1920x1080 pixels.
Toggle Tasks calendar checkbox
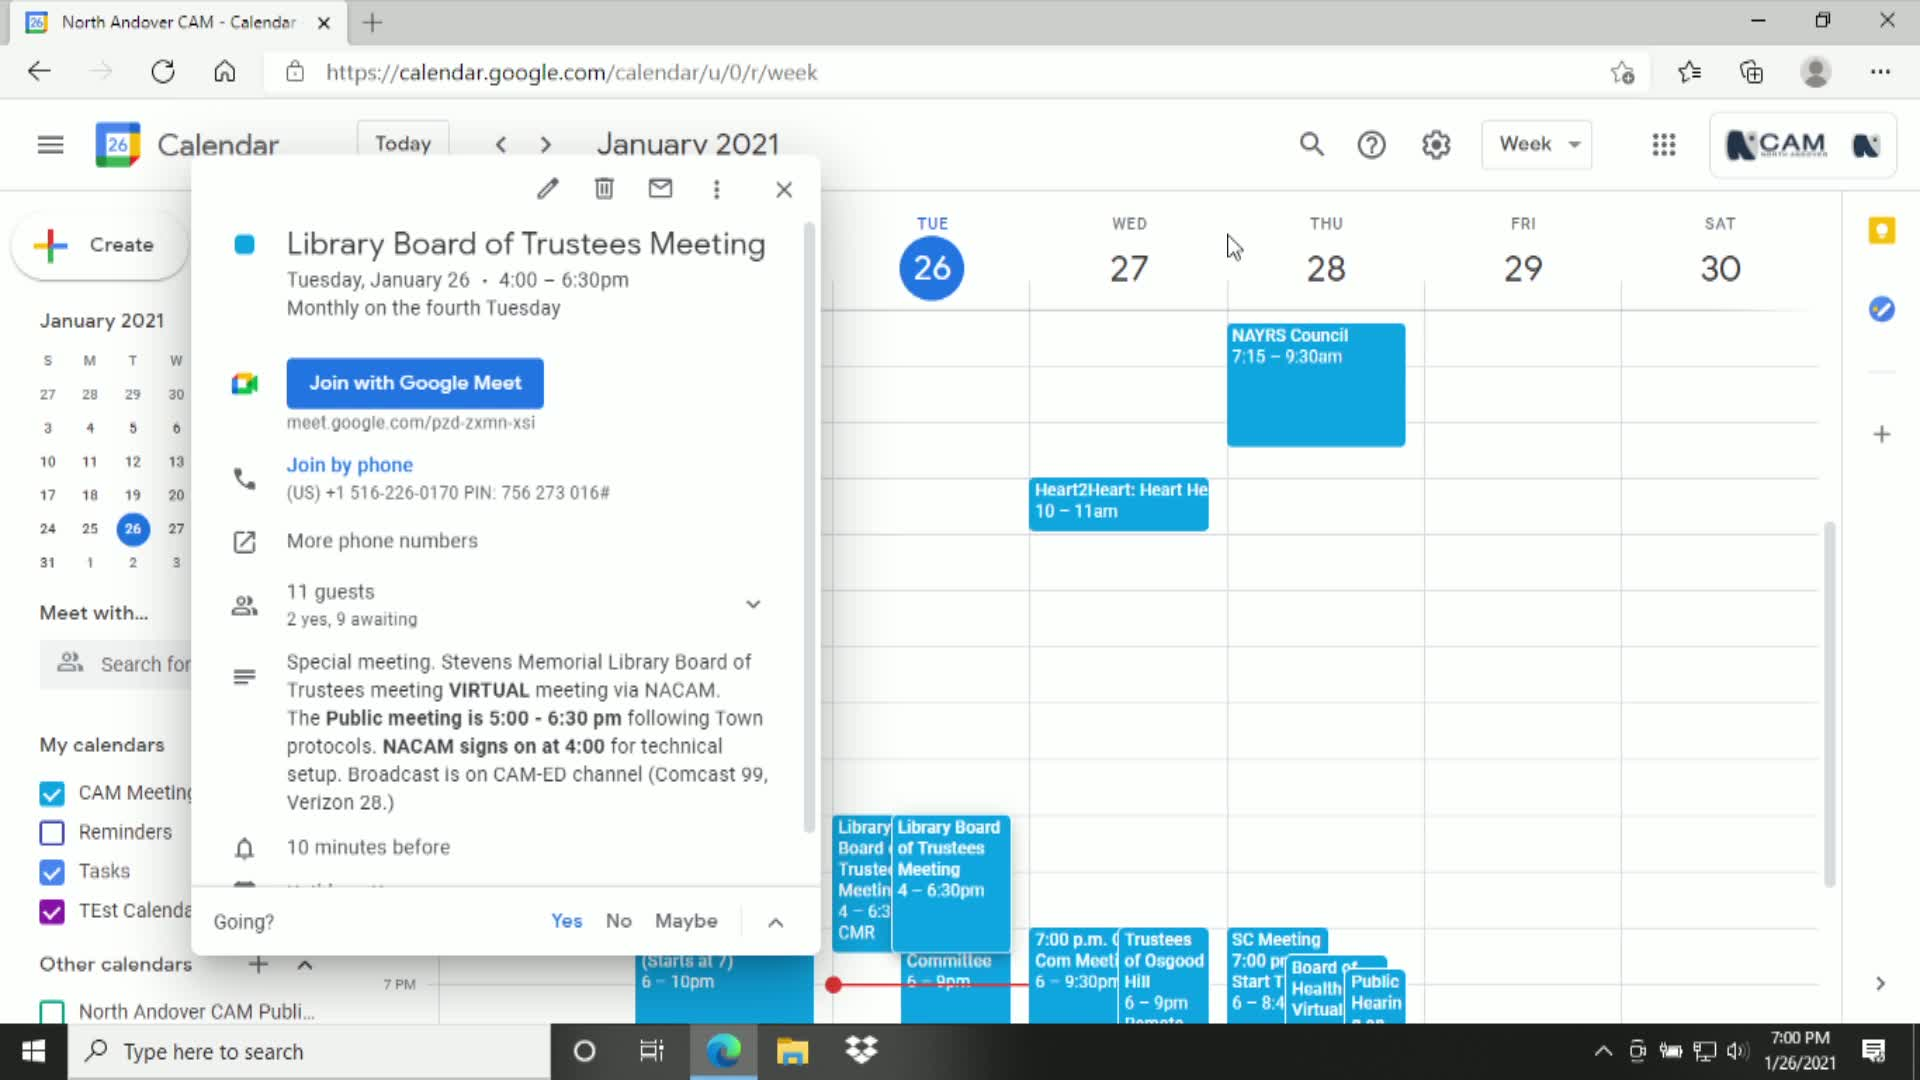(x=52, y=872)
